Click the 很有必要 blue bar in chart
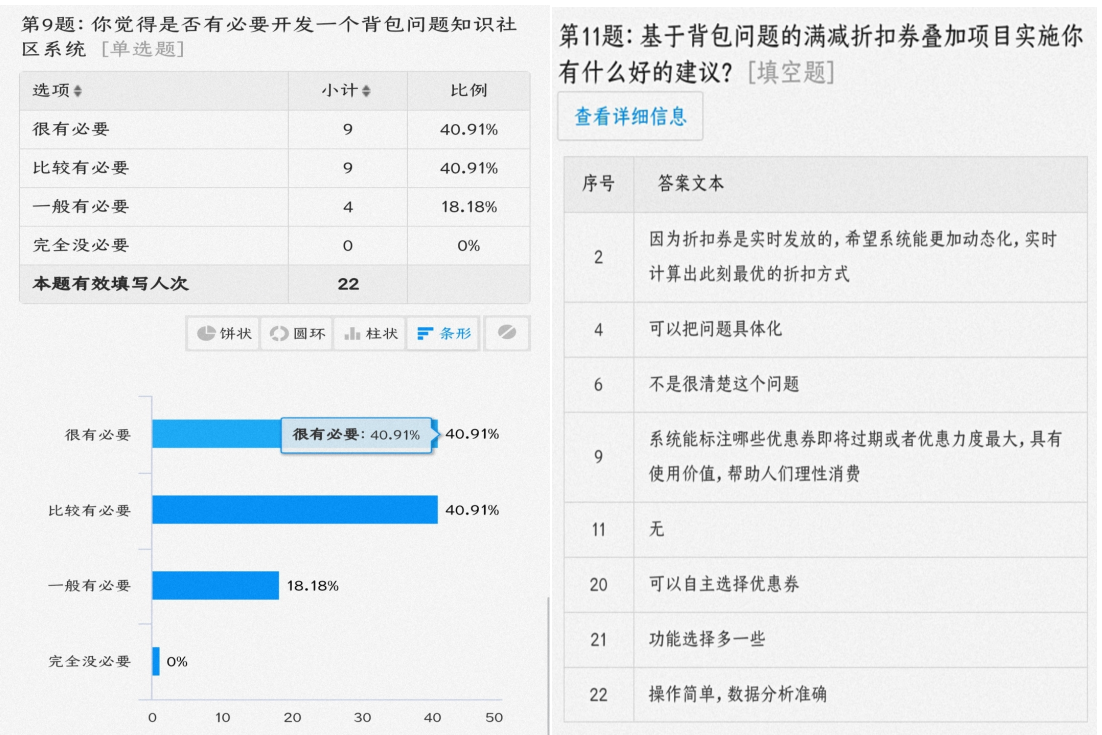 (215, 434)
